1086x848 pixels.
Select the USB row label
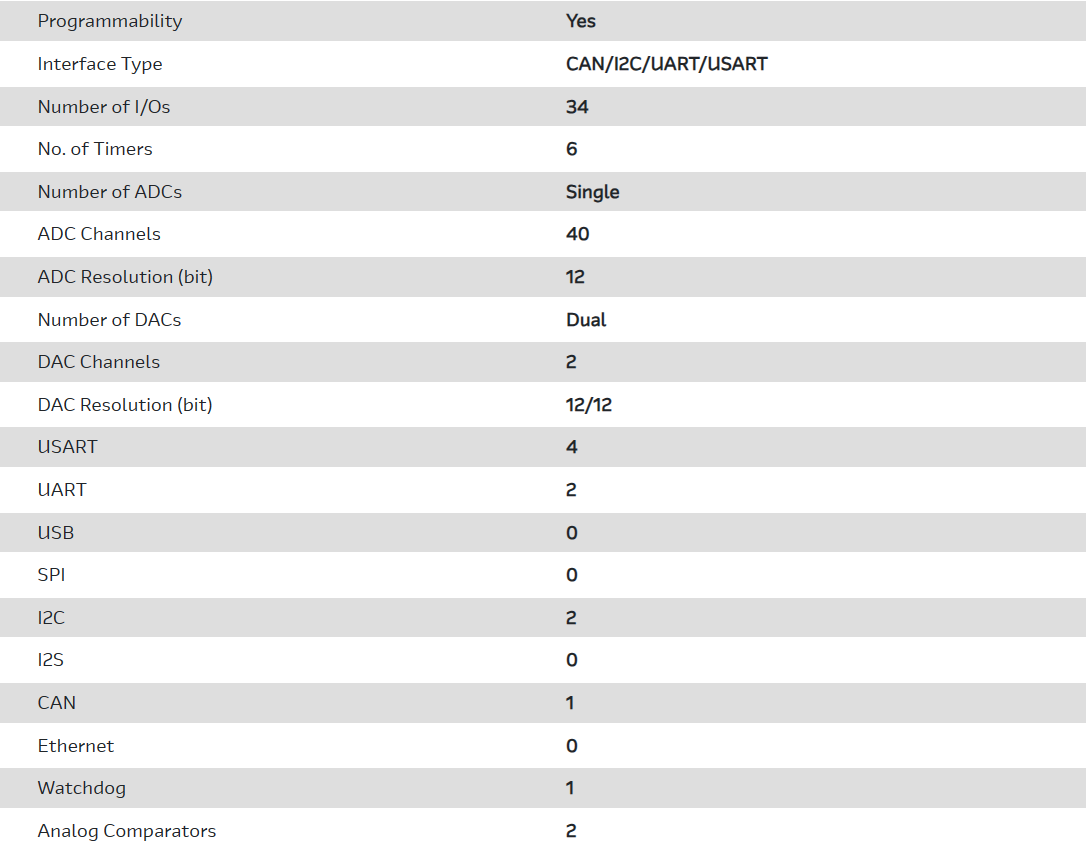pyautogui.click(x=56, y=533)
